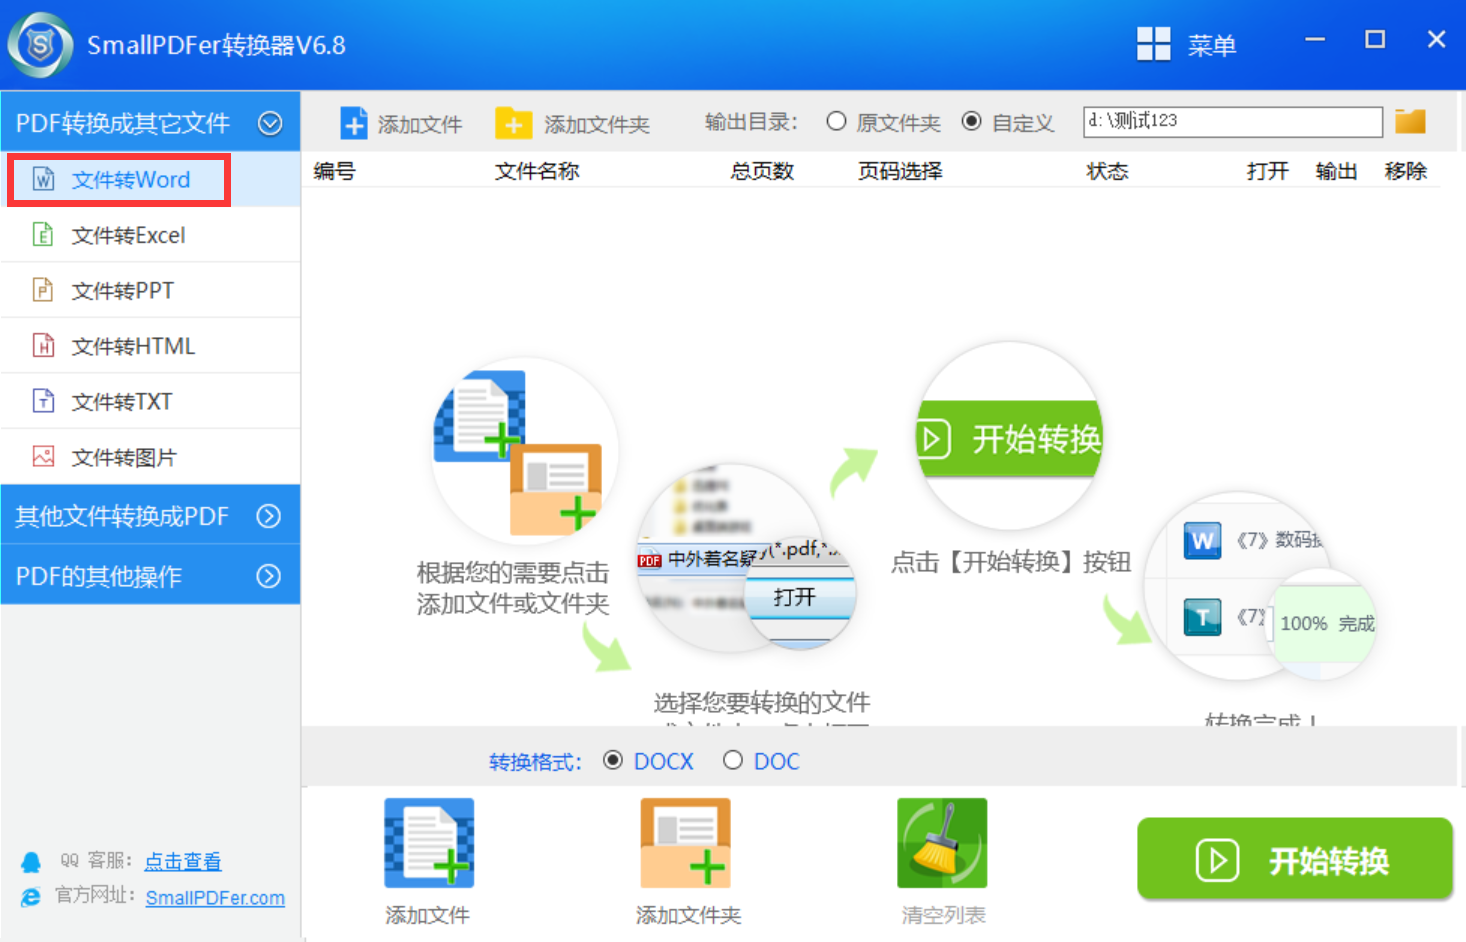Select the 原文件夹 output radio button
The image size is (1466, 942).
click(x=836, y=122)
